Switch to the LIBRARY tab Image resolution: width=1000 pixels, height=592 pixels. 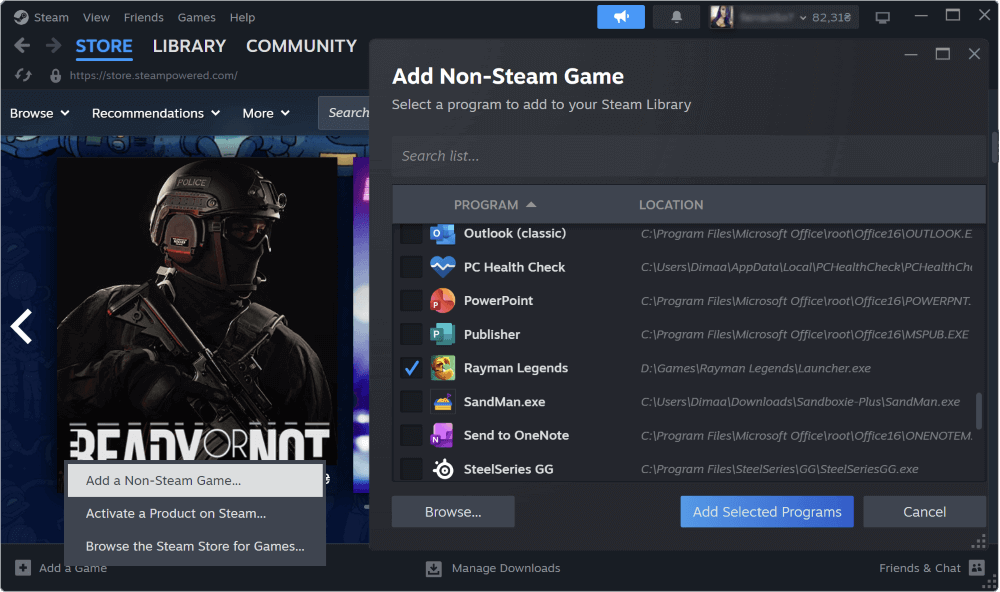(189, 46)
